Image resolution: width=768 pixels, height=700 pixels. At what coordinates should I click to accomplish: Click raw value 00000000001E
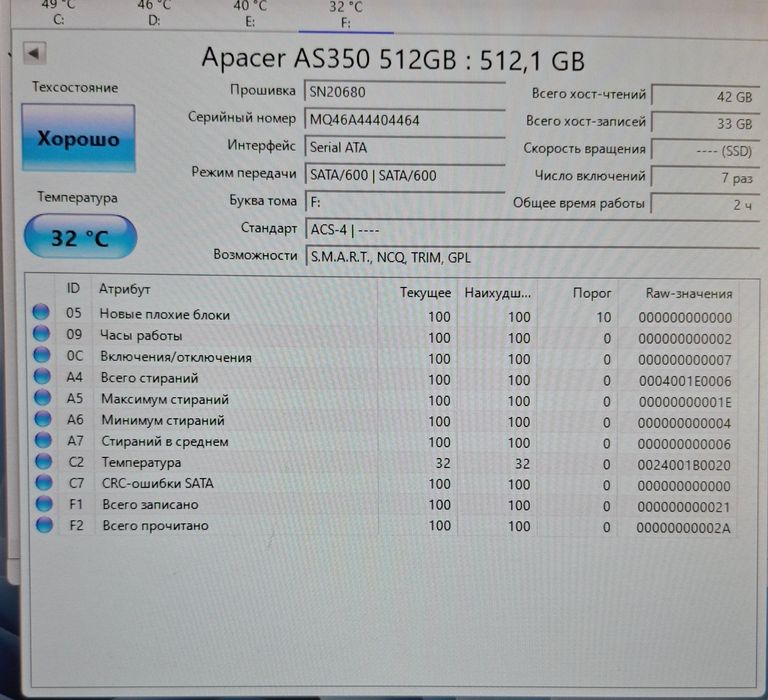click(x=685, y=402)
